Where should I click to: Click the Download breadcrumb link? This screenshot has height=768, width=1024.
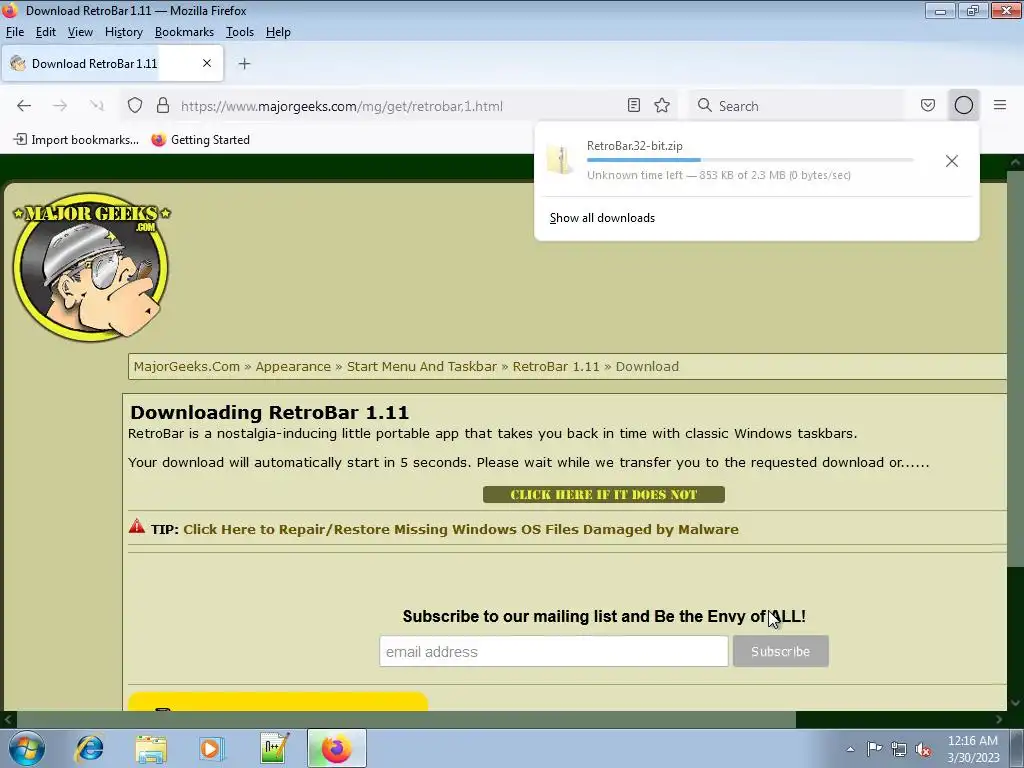(647, 366)
